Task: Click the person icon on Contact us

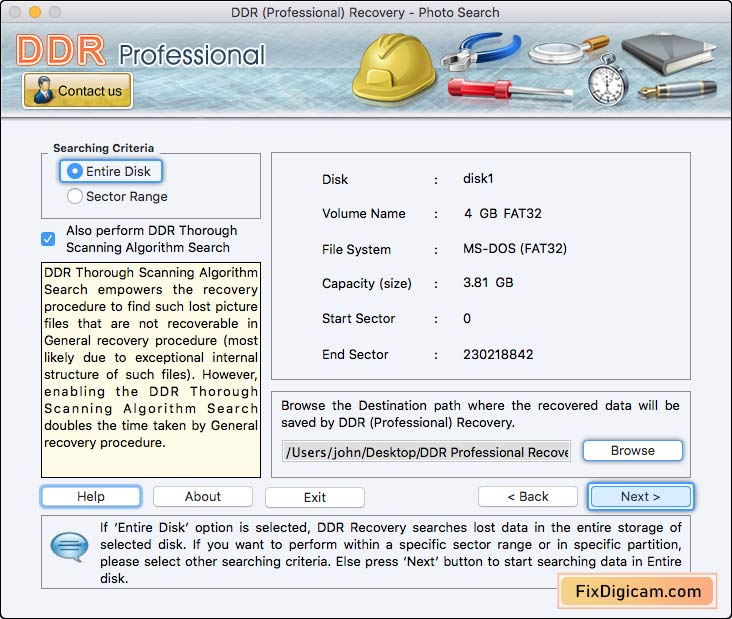Action: pyautogui.click(x=43, y=90)
